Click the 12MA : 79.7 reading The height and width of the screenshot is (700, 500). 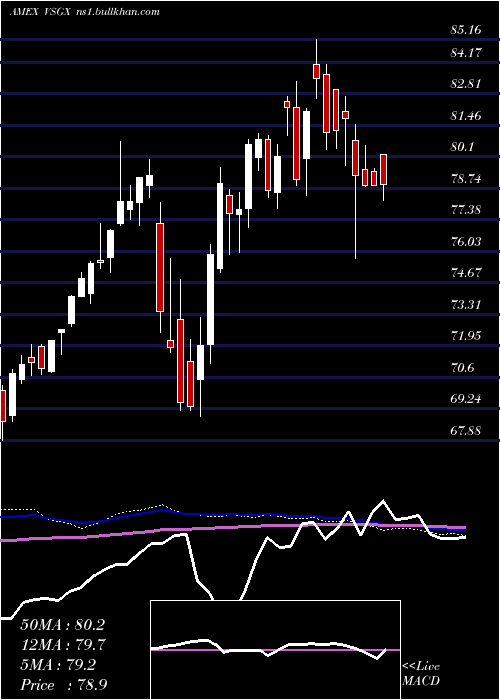coord(63,645)
